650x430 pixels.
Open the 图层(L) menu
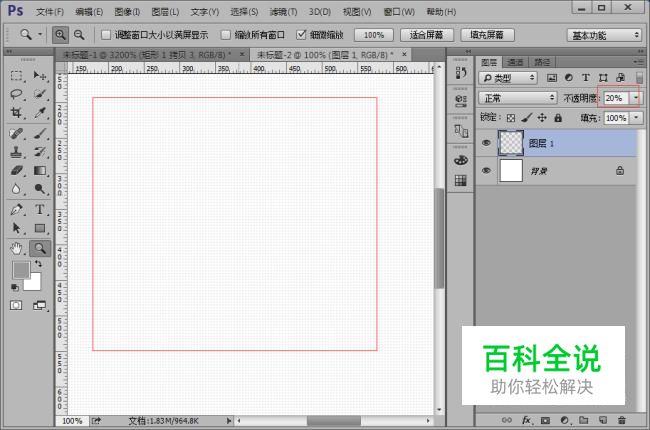(x=165, y=12)
